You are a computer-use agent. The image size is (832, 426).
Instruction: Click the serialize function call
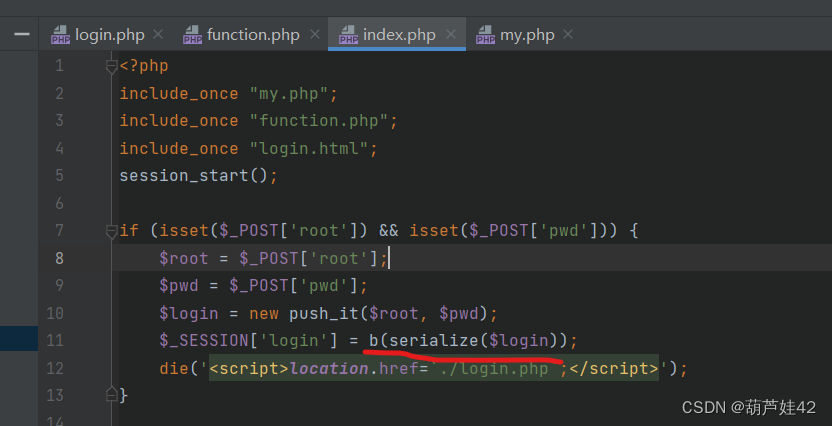433,341
